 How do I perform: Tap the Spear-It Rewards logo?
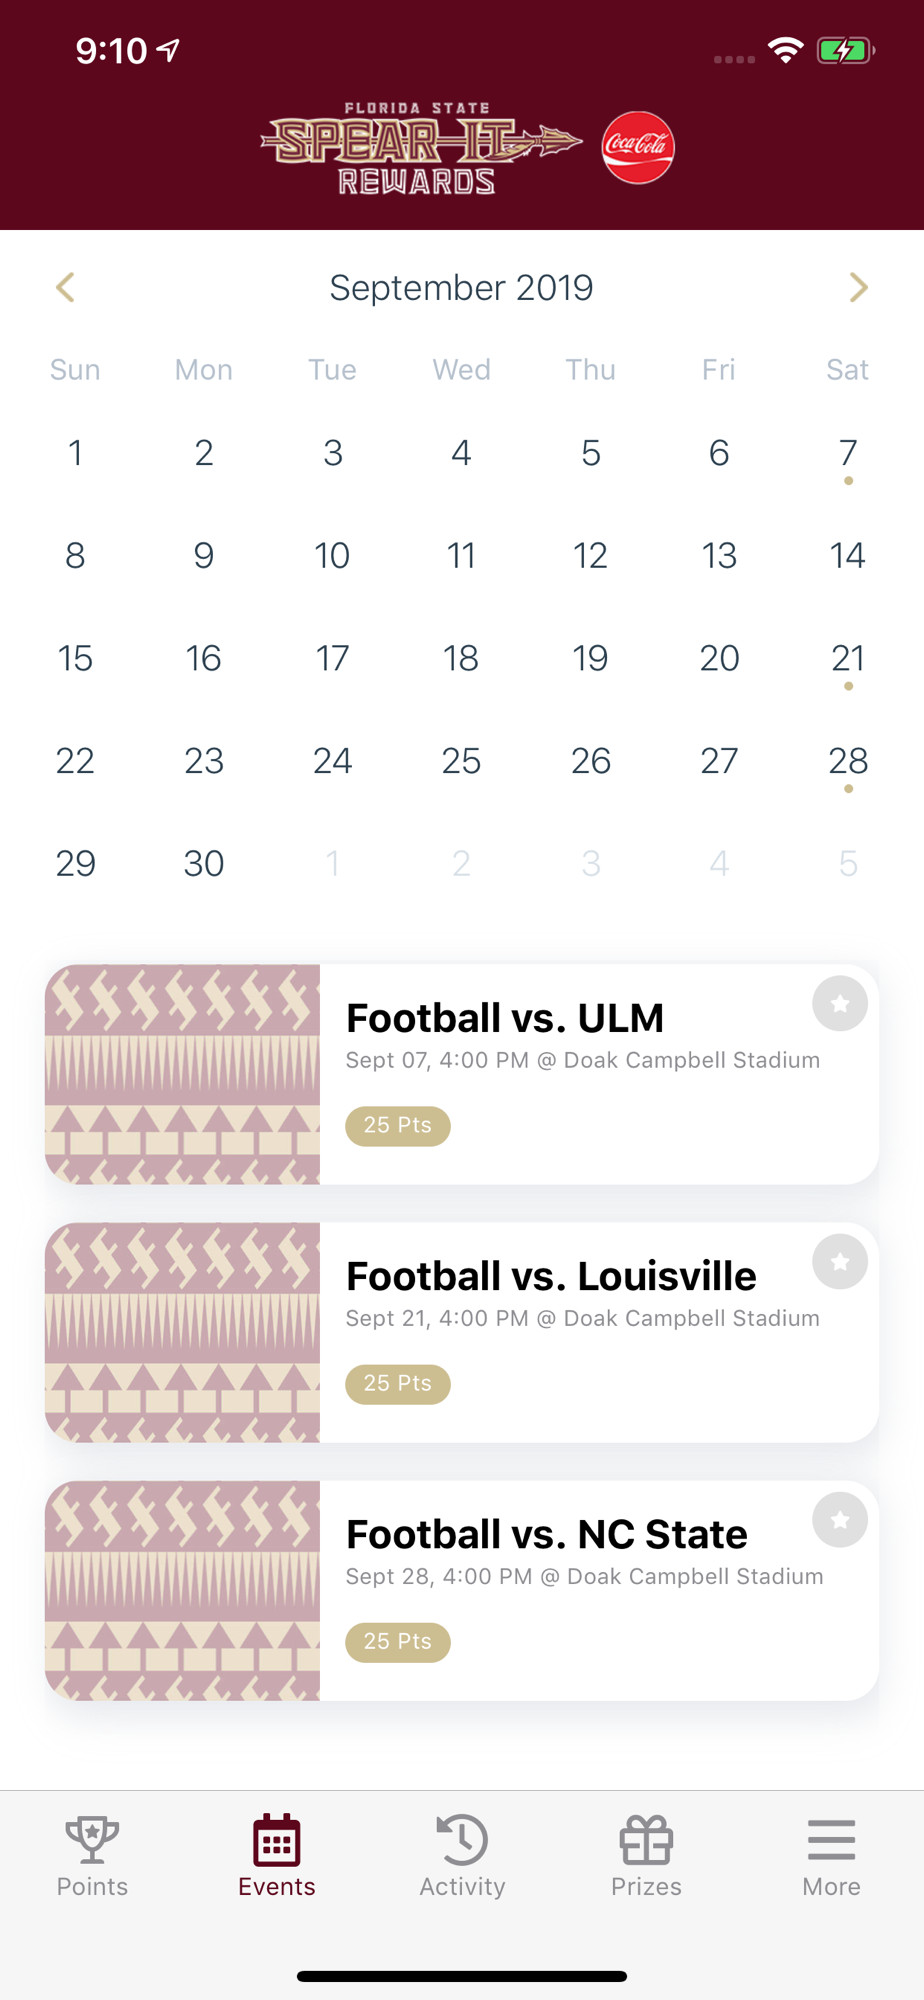421,148
